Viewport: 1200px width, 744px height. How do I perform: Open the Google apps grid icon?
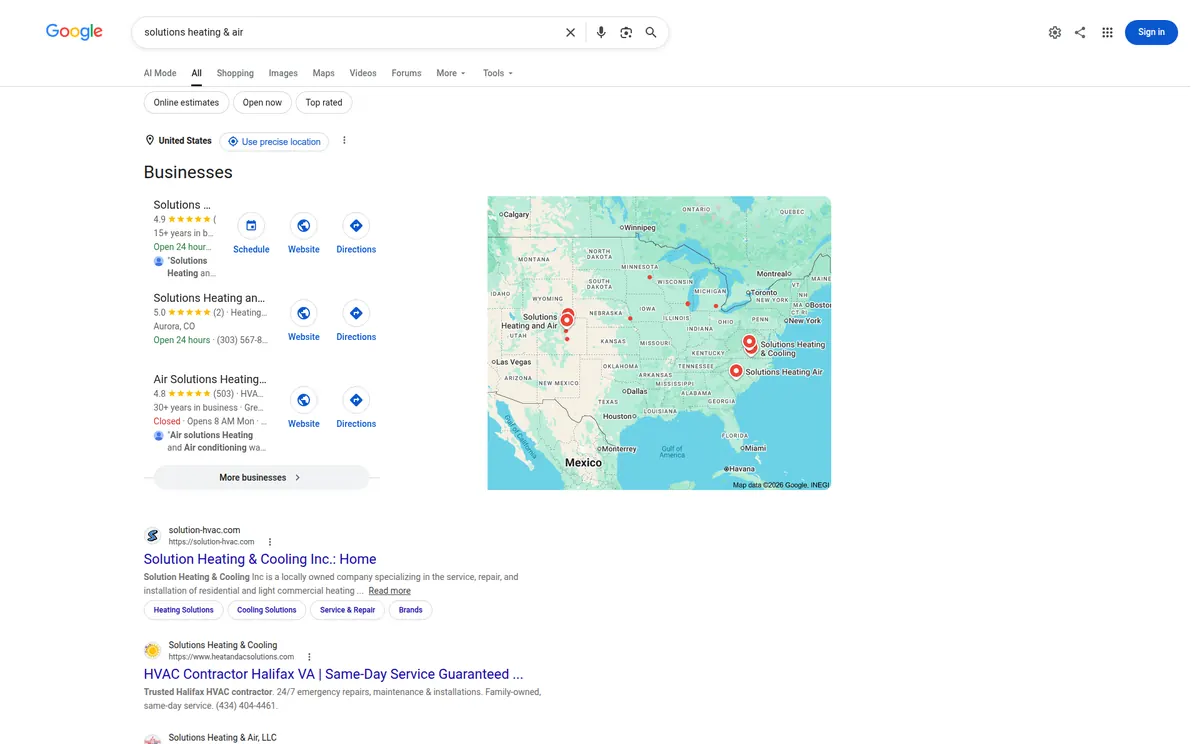1107,32
